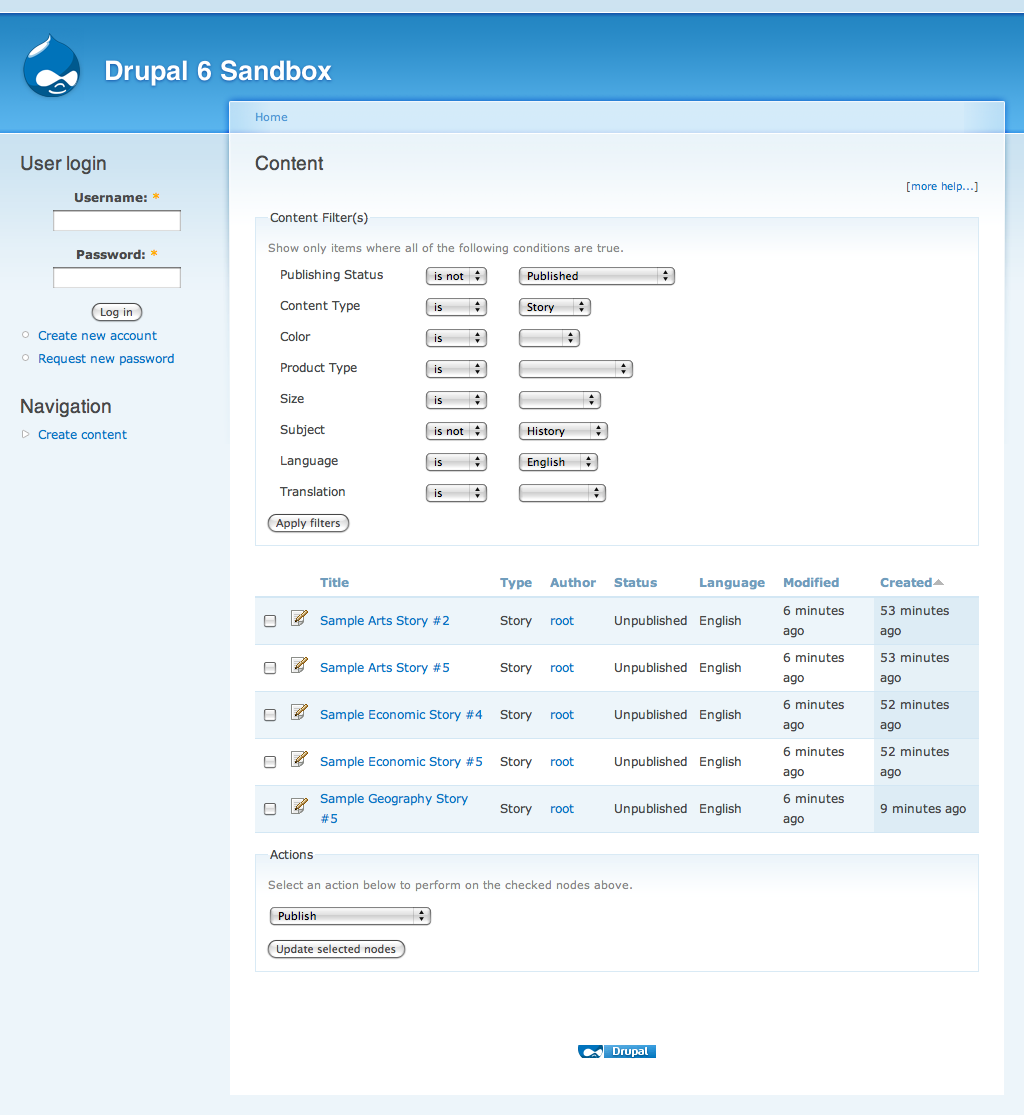Open the Publishing Status value dropdown
The height and width of the screenshot is (1115, 1024).
tap(596, 276)
